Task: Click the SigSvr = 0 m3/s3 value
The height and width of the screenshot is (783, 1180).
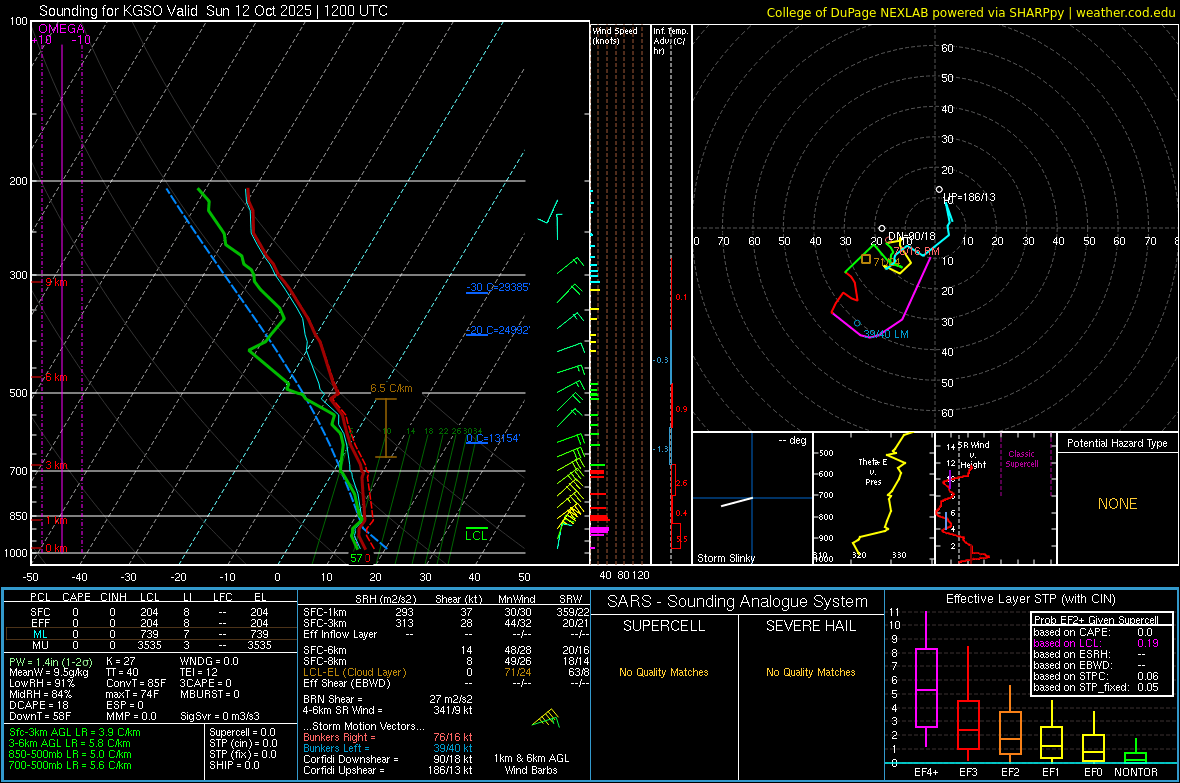Action: [220, 716]
